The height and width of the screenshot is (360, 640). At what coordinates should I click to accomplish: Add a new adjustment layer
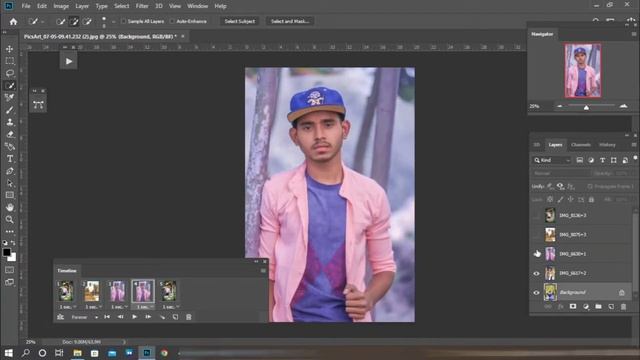[x=586, y=307]
